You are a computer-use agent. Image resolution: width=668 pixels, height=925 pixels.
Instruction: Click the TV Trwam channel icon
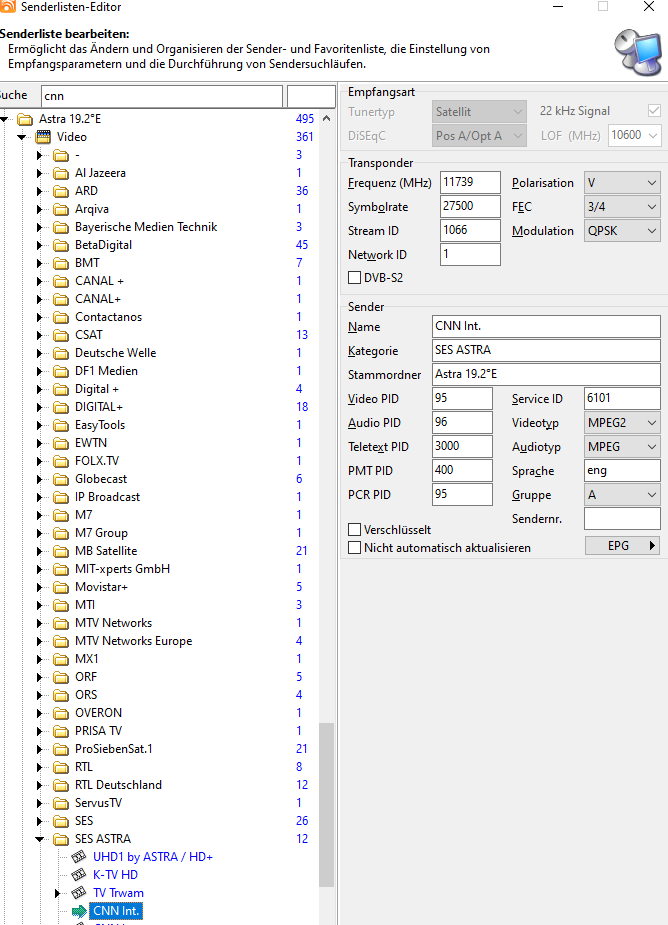click(x=79, y=893)
